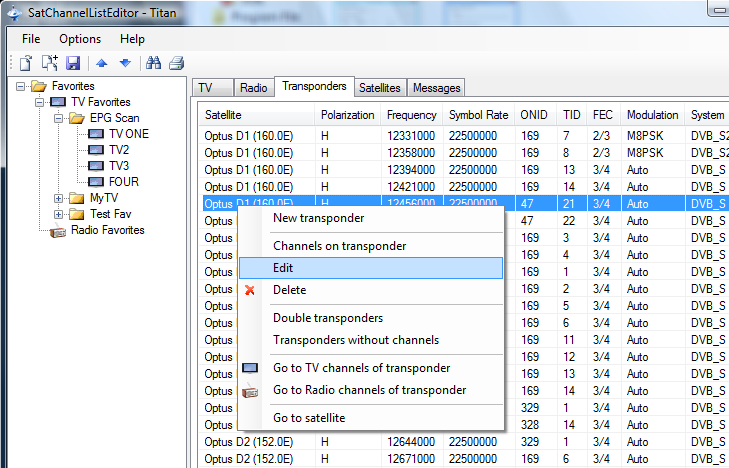Screen dimensions: 729x468
Task: Click the binoculars search icon
Action: 154,63
